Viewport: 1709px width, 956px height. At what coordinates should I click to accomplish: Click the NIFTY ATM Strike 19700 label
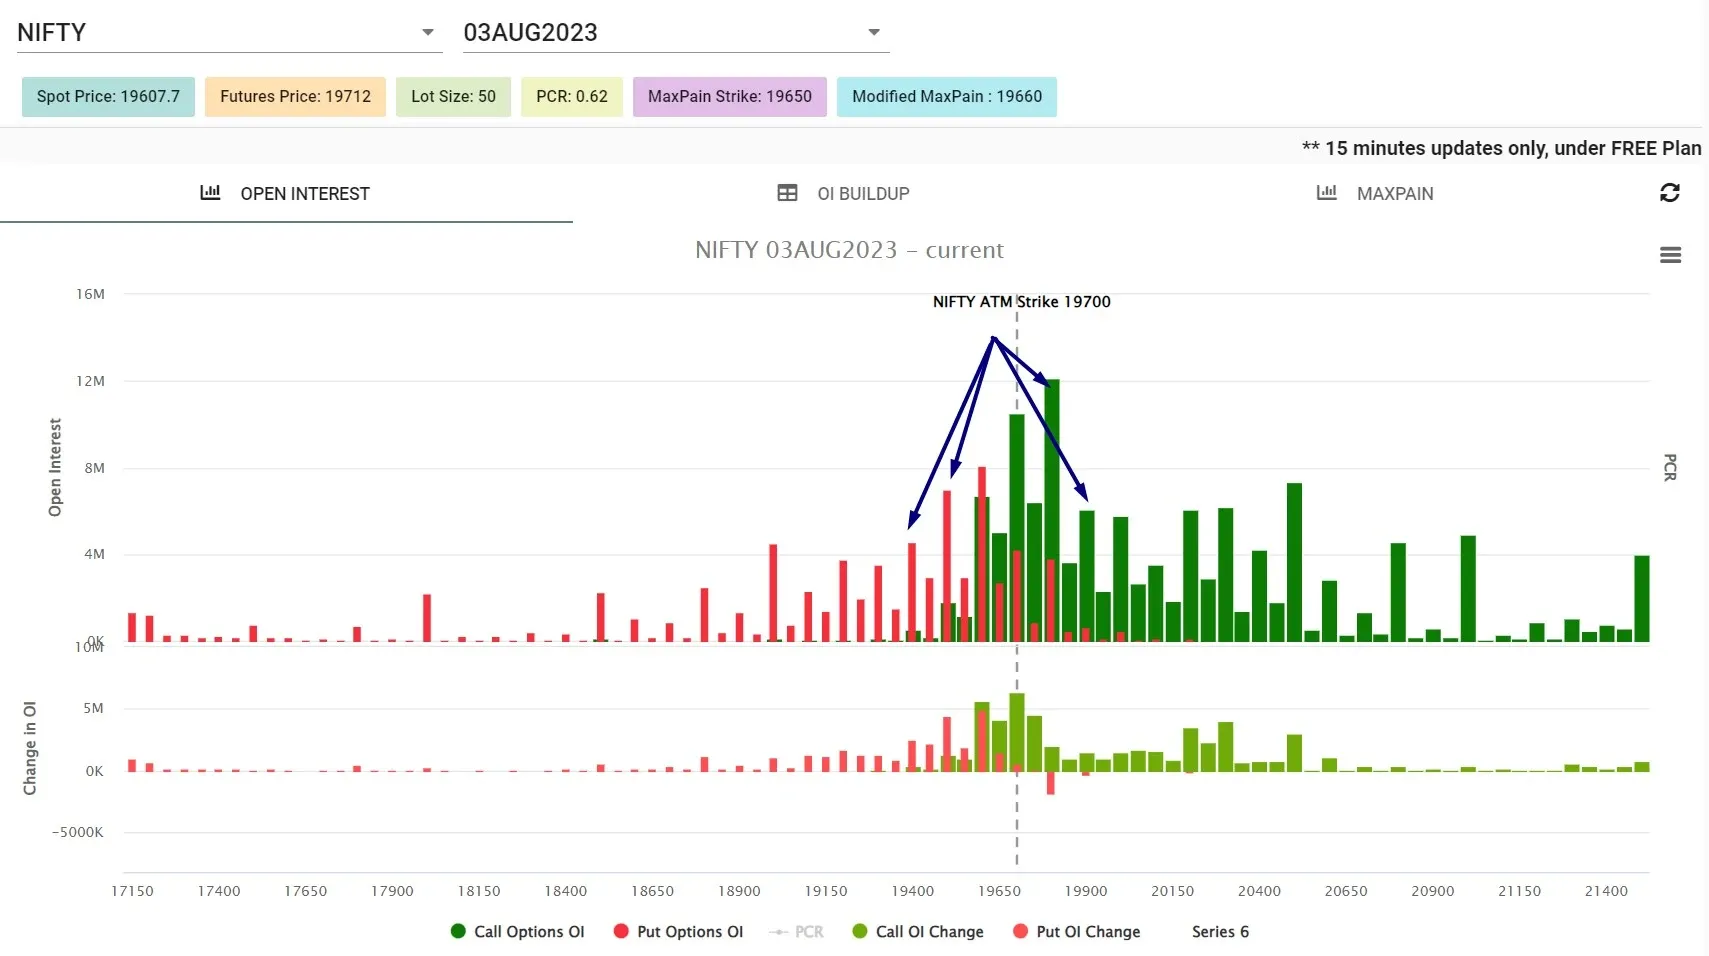click(1021, 302)
